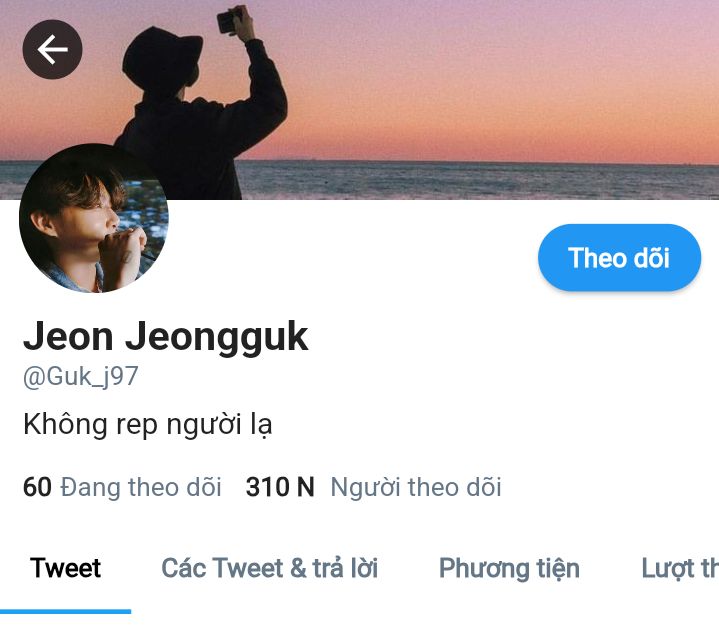The image size is (719, 642).
Task: Click the display name Jeon Jeongguk
Action: (x=166, y=337)
